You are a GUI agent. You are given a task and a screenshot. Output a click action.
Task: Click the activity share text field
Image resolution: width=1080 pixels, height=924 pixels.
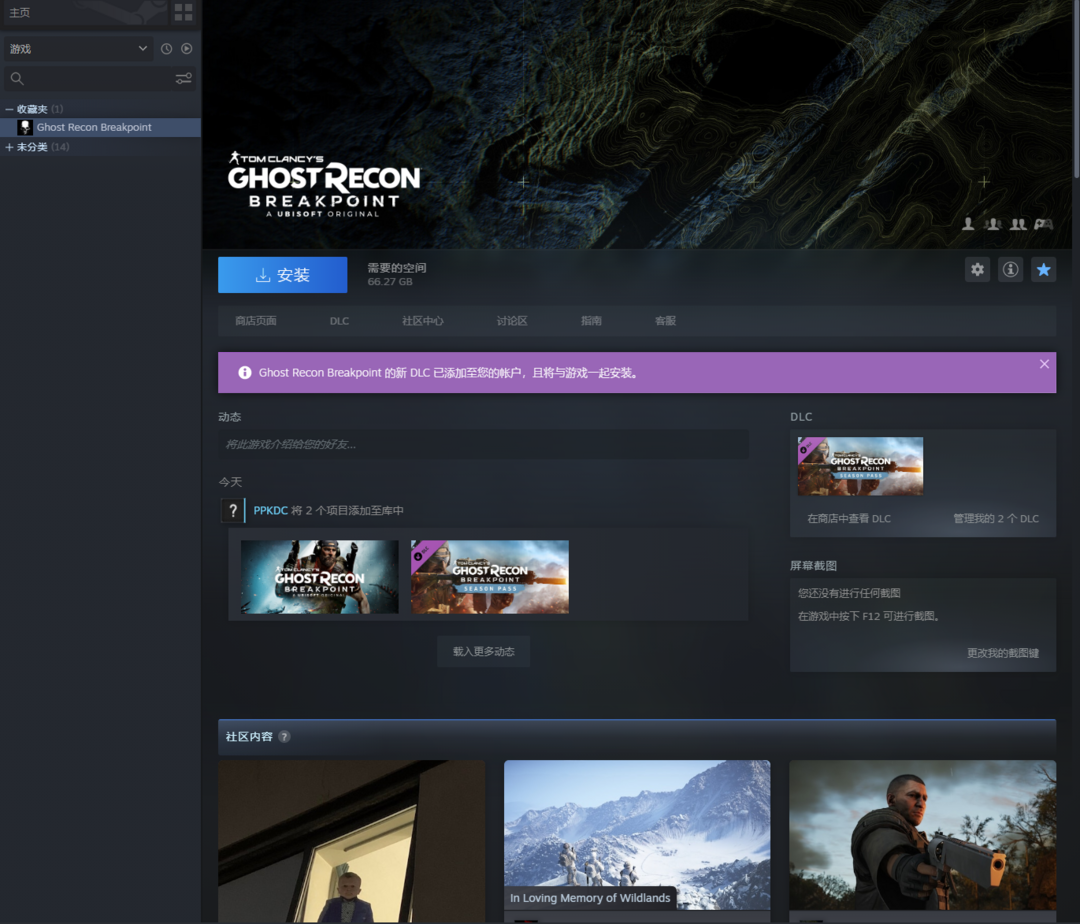484,444
